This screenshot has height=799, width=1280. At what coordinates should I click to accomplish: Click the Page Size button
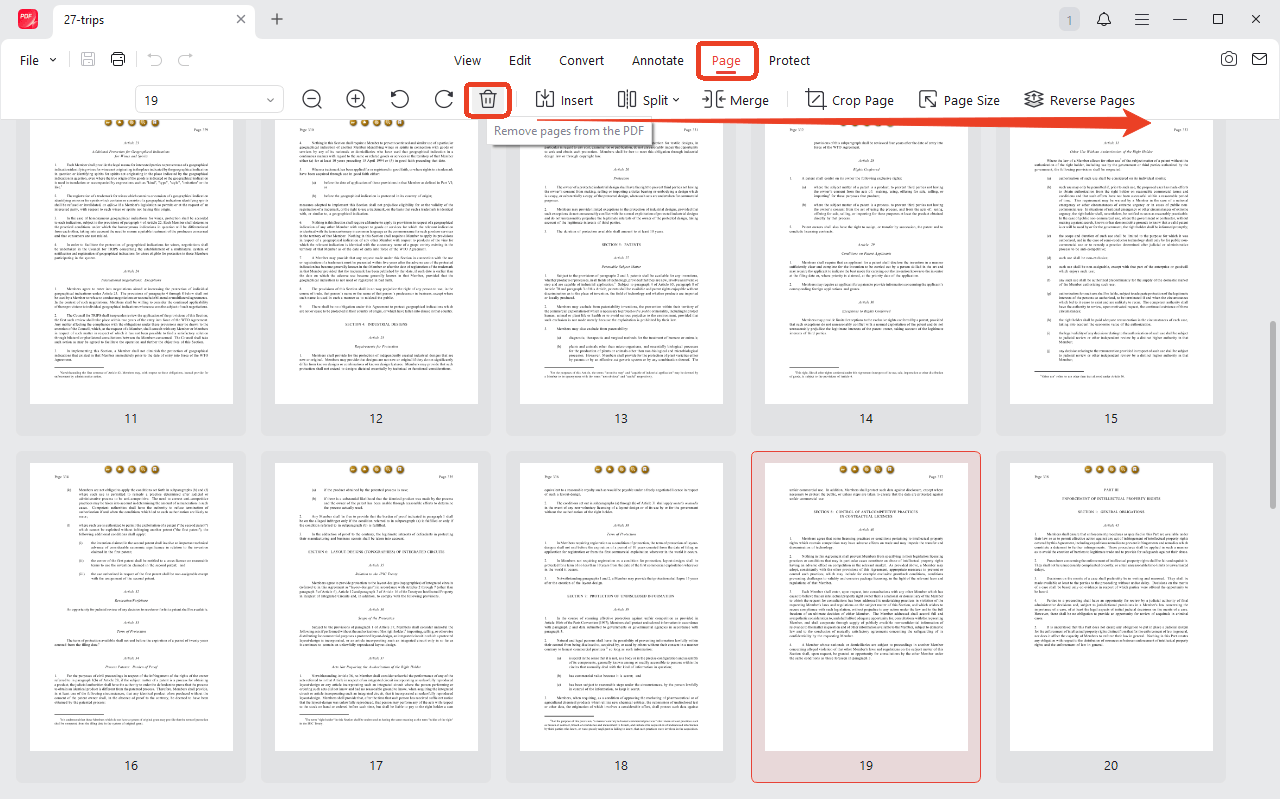tap(959, 100)
